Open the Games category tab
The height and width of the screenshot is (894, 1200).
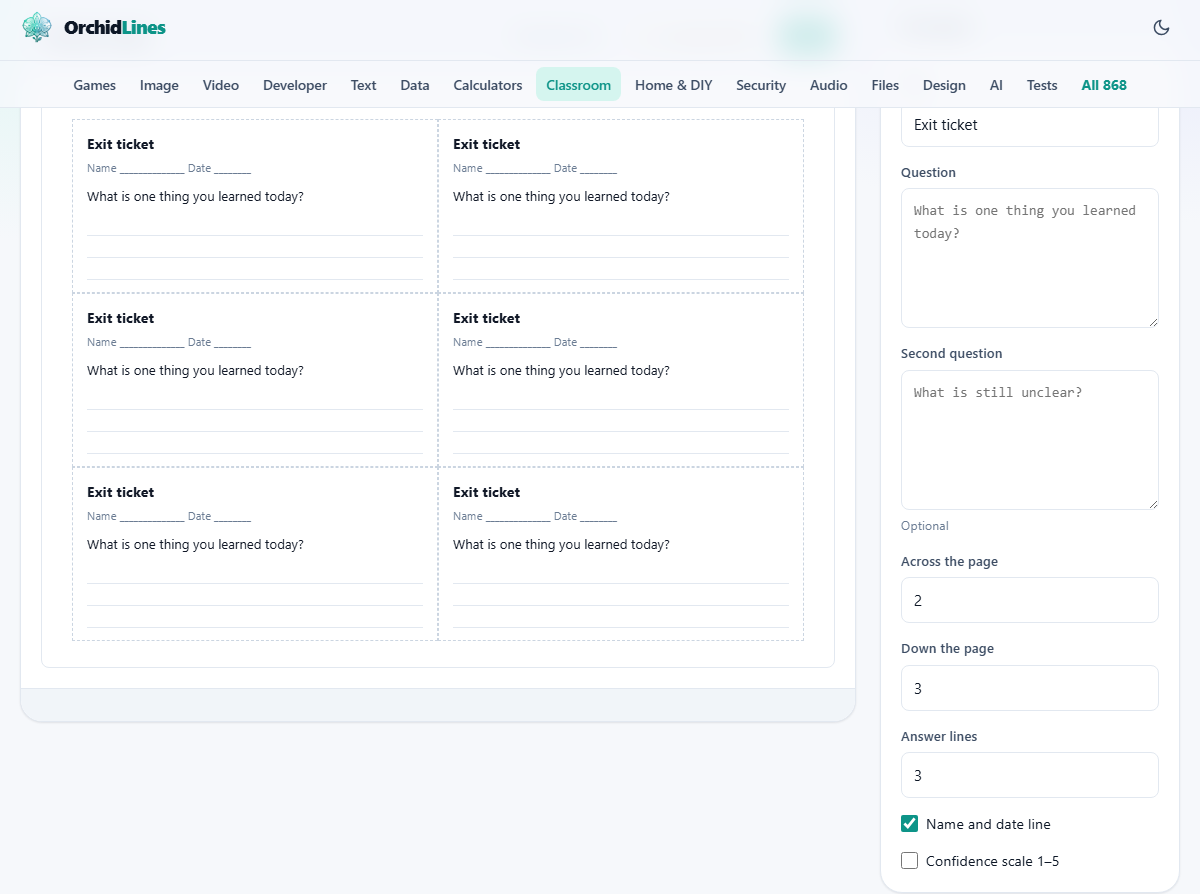click(x=95, y=85)
